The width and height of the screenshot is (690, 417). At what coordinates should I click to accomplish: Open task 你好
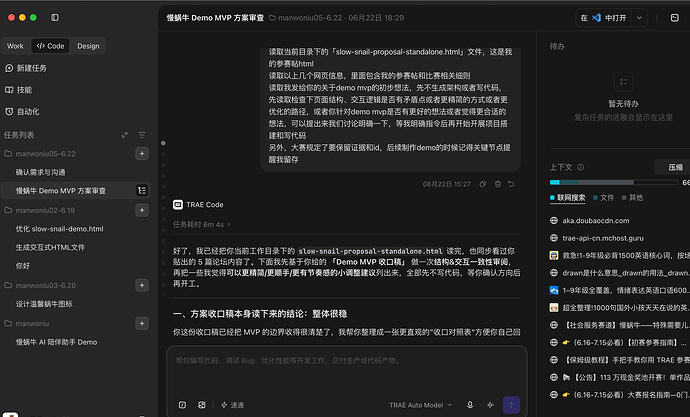pyautogui.click(x=23, y=266)
